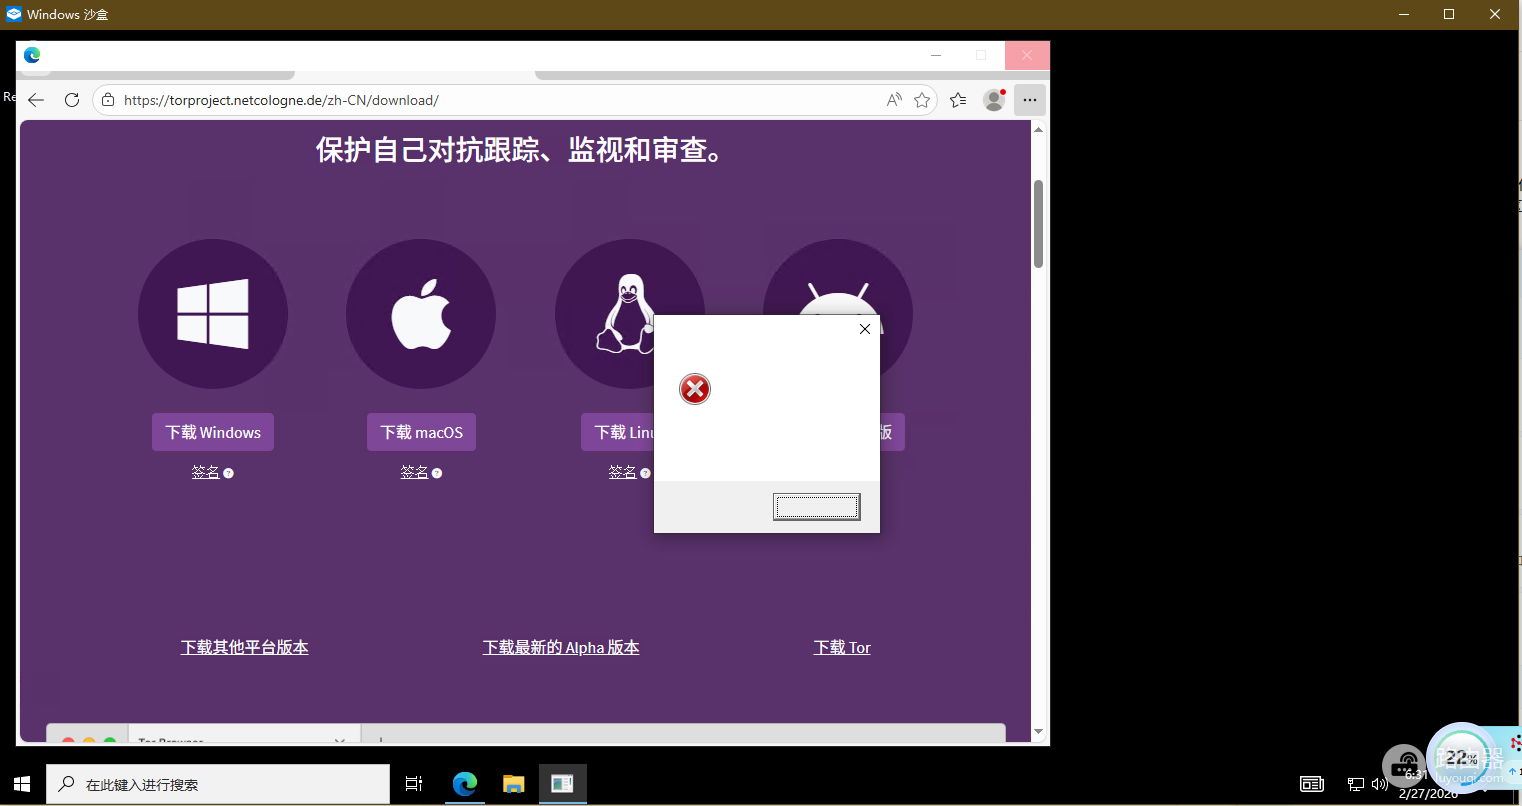
Task: Open Edge Settings and more menu
Action: coord(1030,100)
